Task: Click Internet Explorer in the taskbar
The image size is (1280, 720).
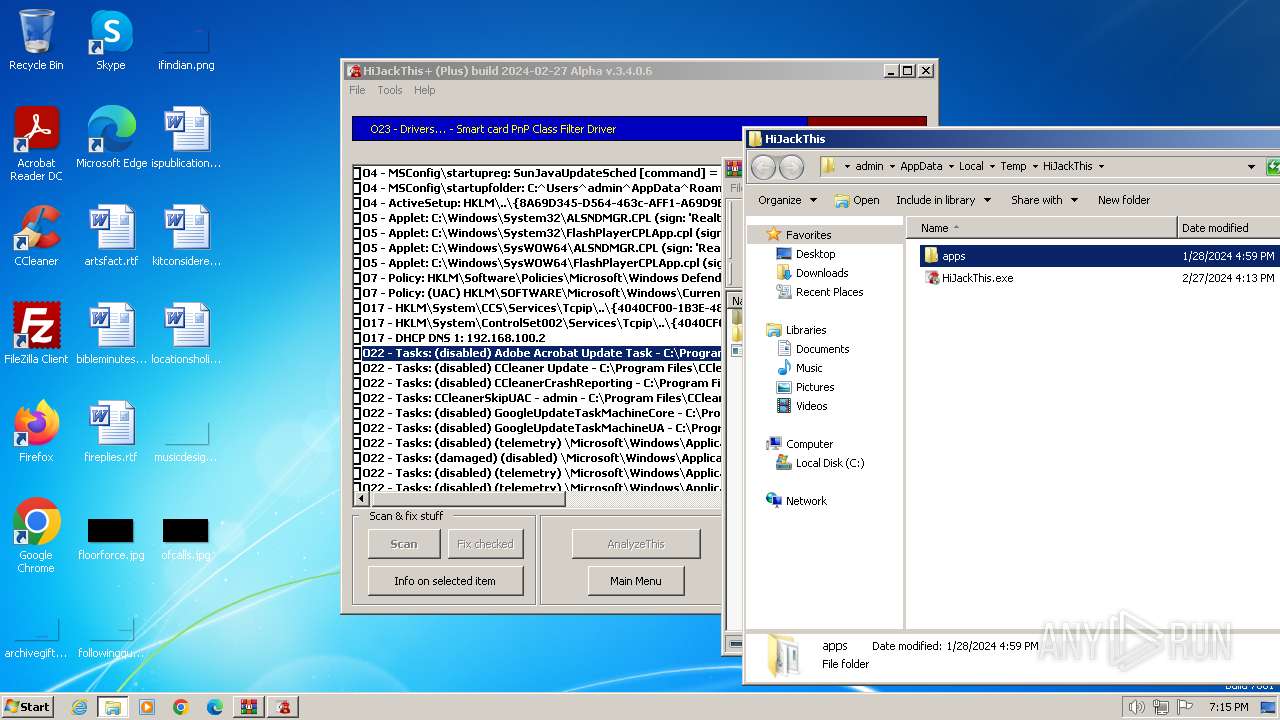Action: point(79,707)
